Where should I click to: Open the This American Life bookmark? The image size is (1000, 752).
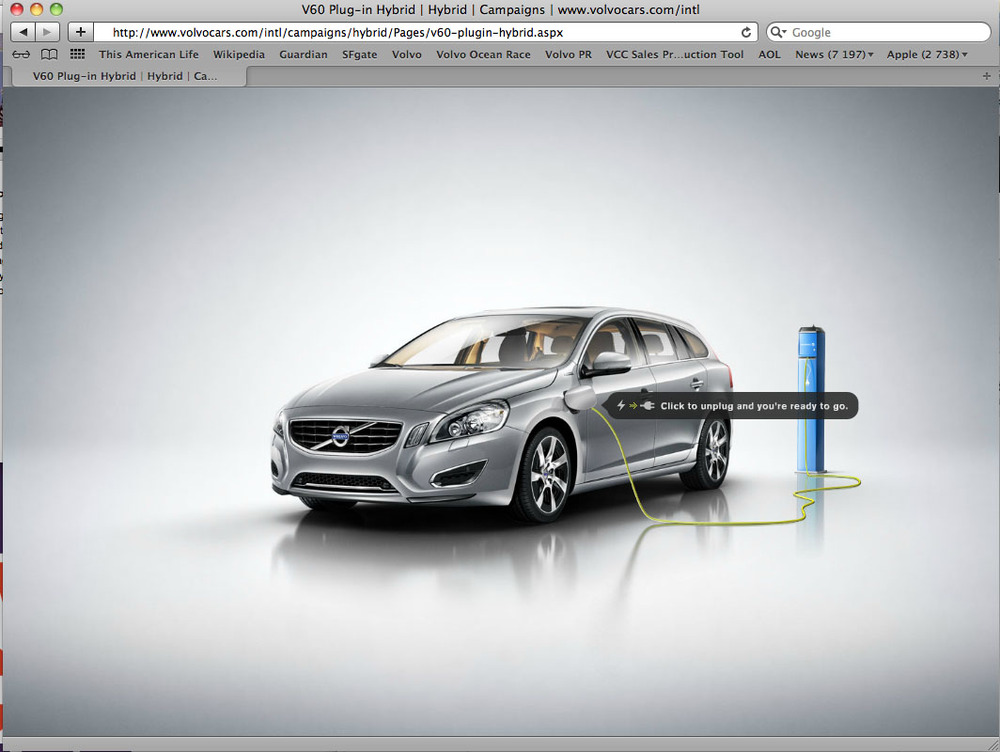point(148,54)
